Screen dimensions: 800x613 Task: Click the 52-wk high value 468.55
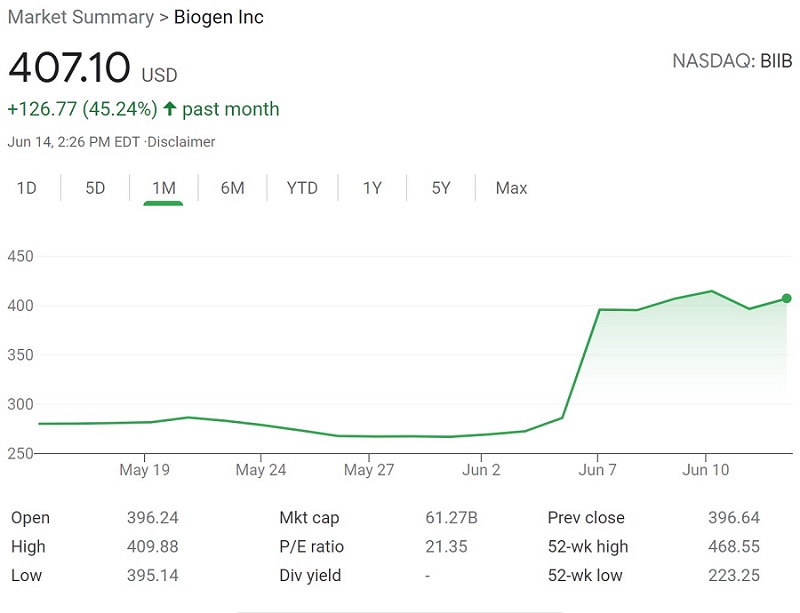coord(734,547)
